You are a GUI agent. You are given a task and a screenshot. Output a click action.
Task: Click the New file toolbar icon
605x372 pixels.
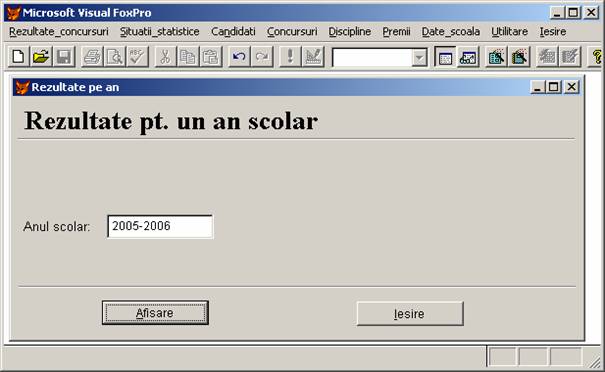click(x=19, y=57)
